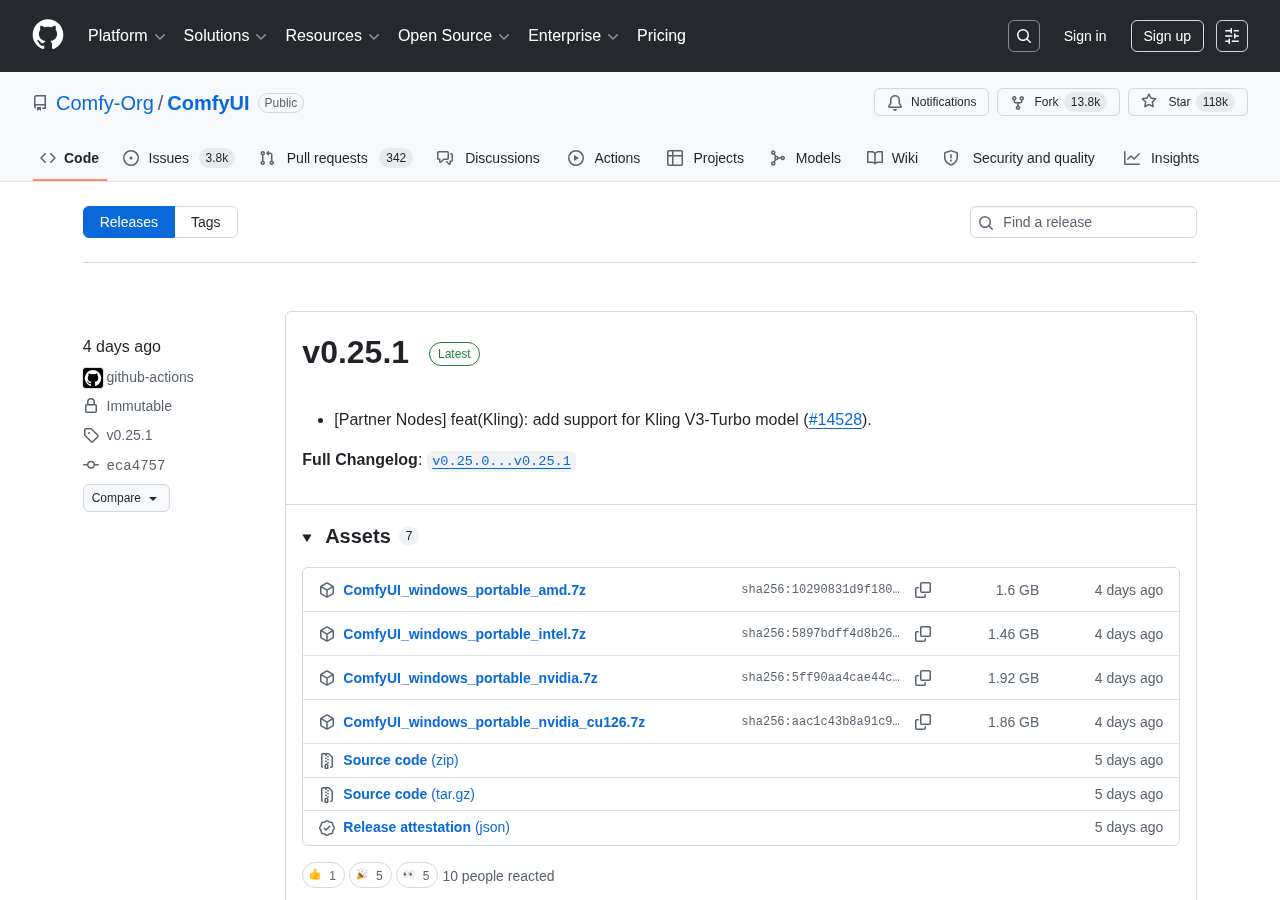Open the Compare dropdown
The height and width of the screenshot is (900, 1280).
tap(126, 498)
